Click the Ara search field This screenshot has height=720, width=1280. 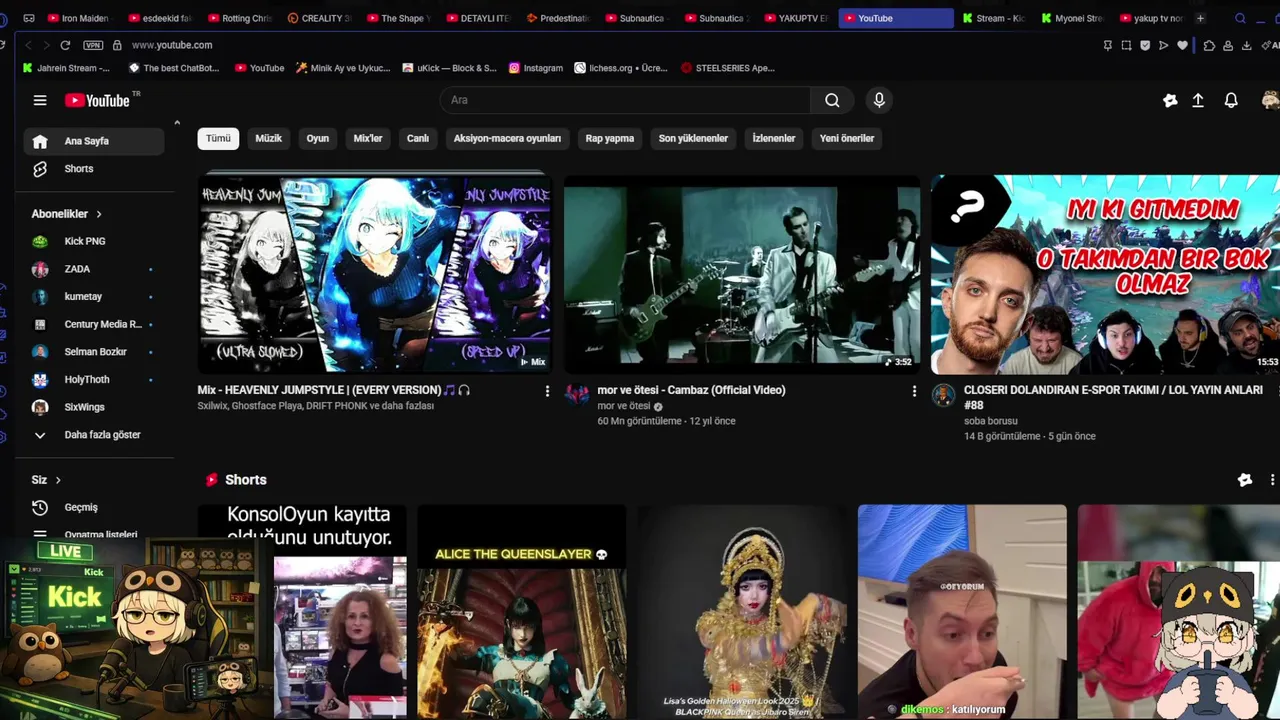(625, 100)
